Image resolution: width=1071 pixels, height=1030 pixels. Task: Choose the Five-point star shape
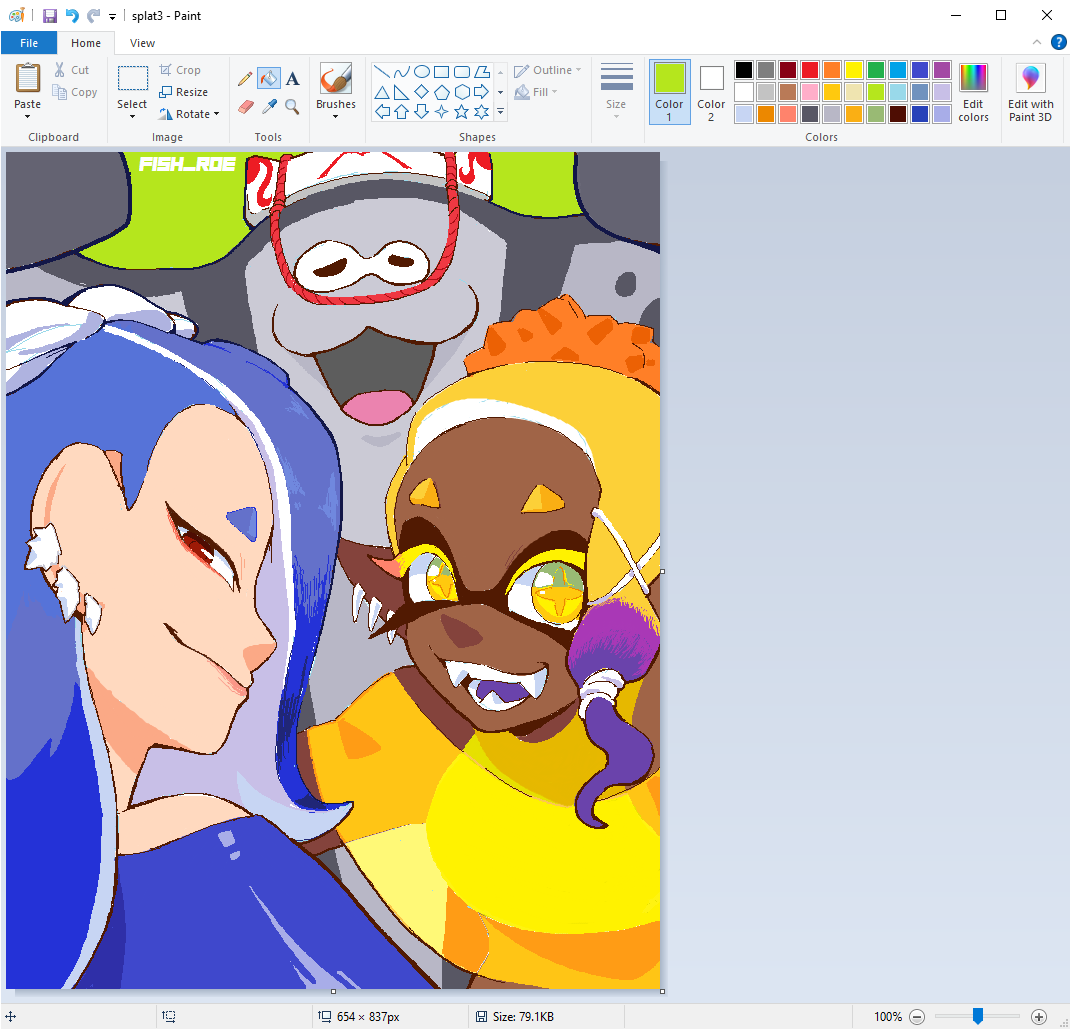pos(462,112)
